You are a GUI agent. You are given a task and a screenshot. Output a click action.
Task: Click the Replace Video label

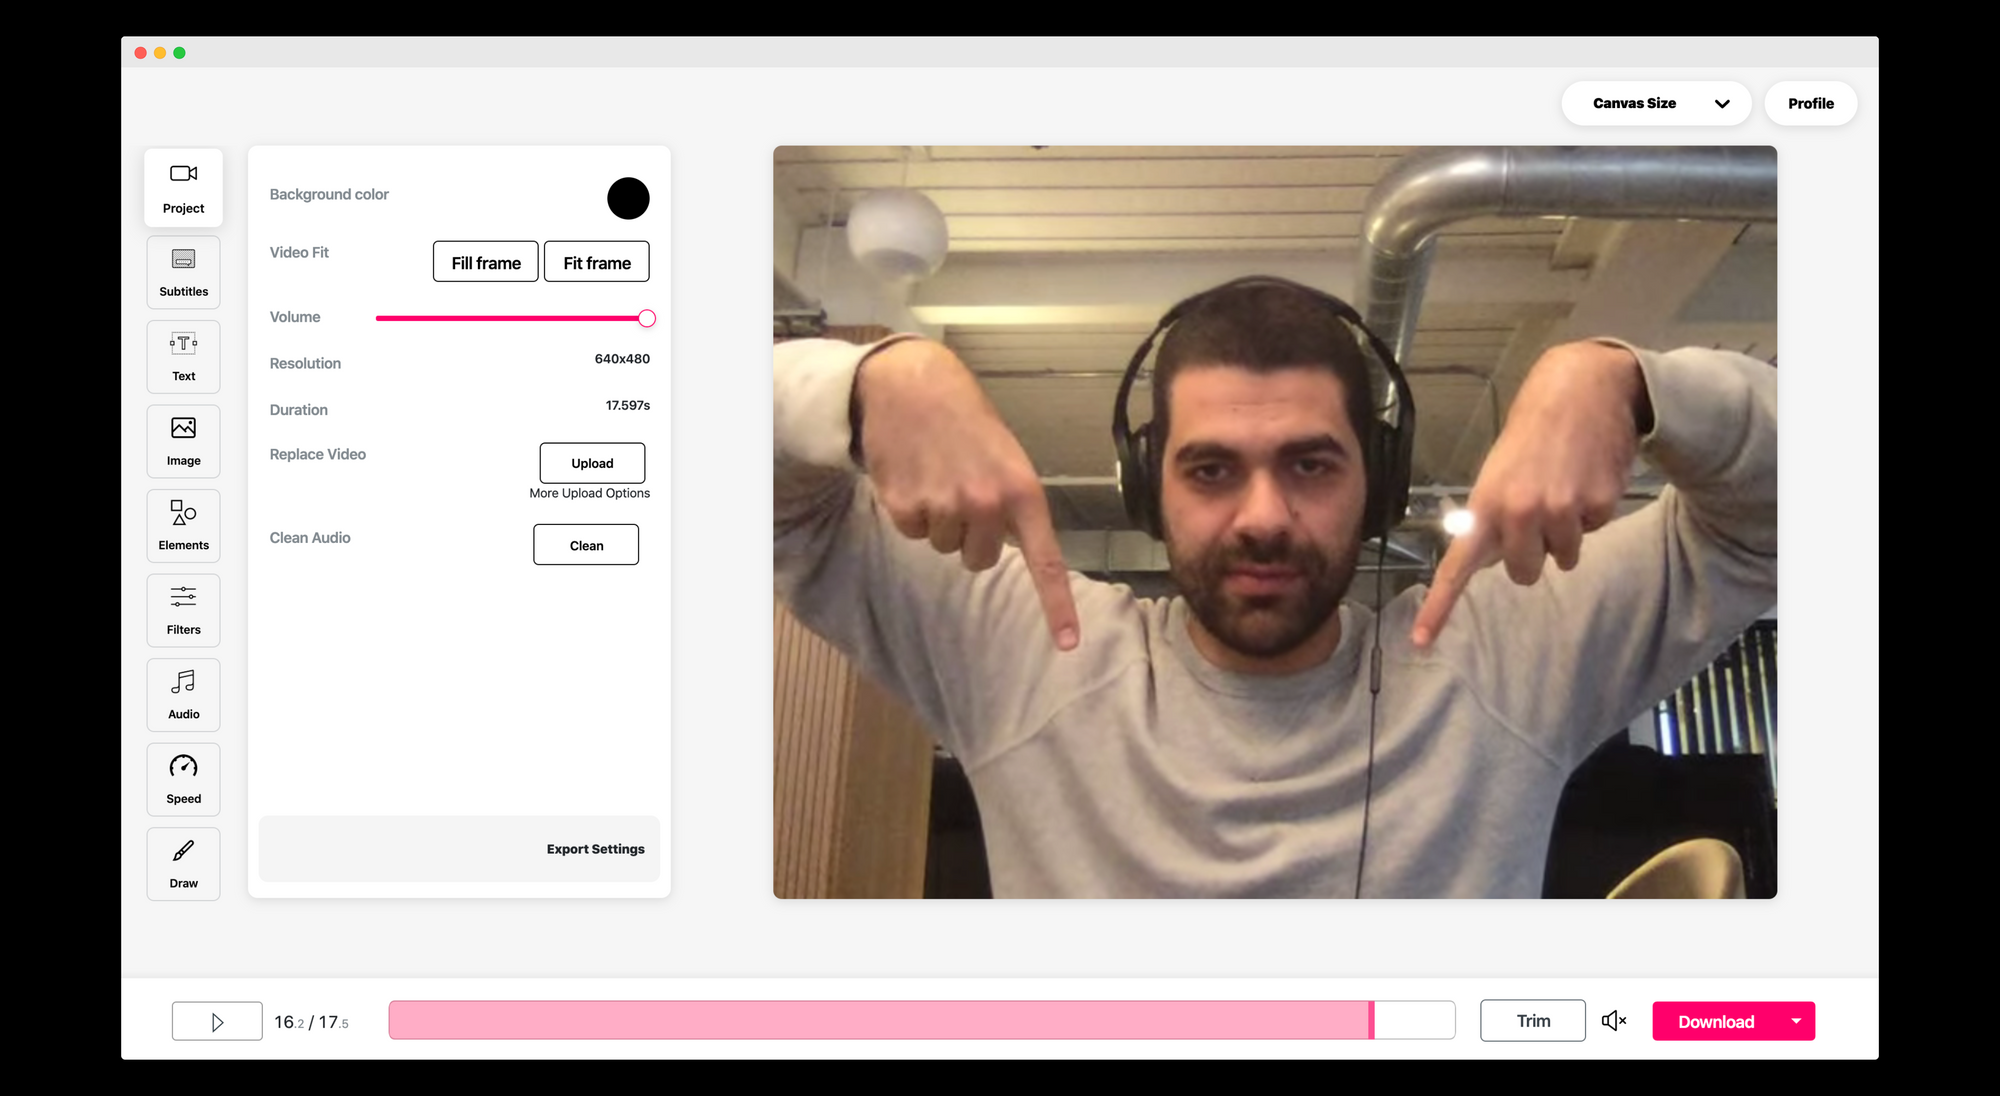tap(318, 454)
